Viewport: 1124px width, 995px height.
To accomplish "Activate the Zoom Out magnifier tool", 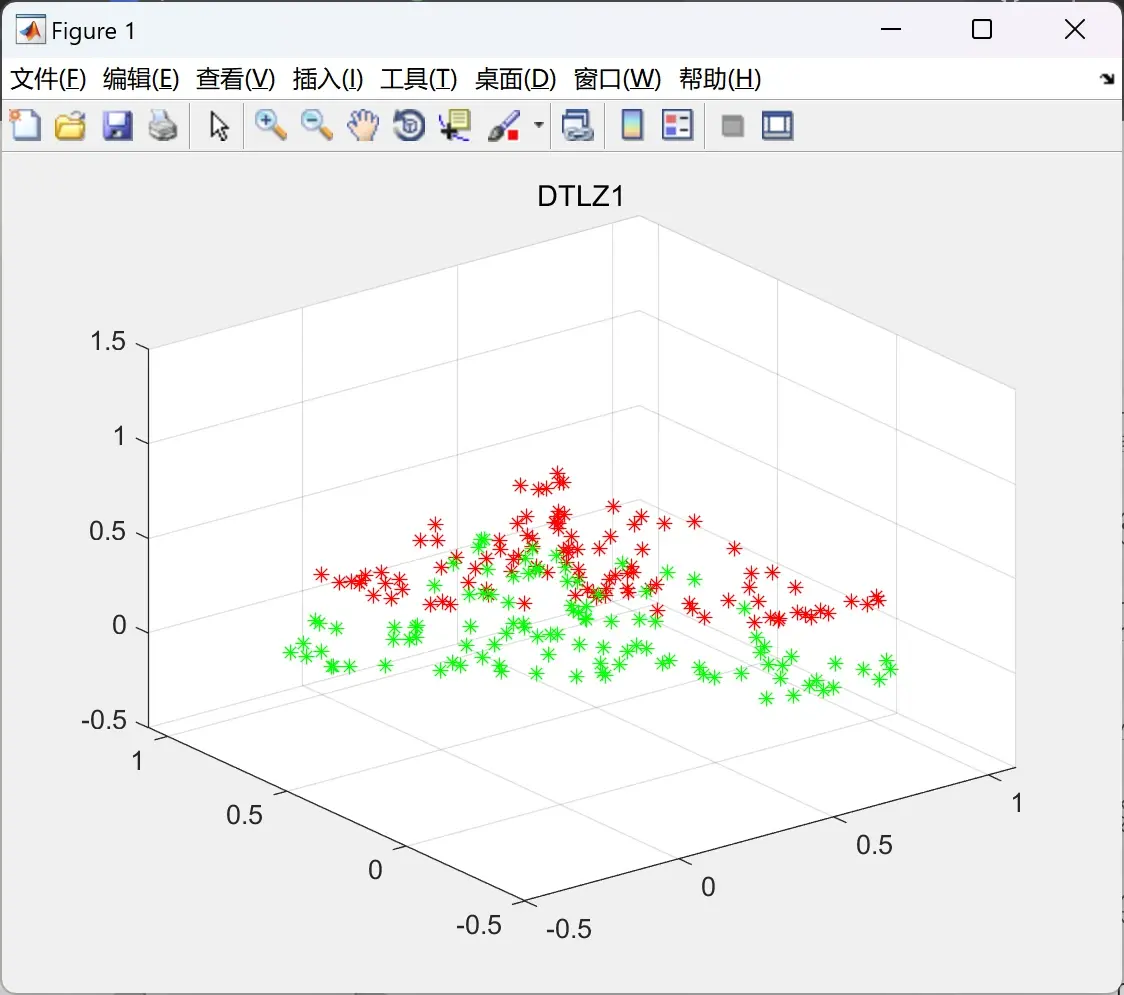I will pyautogui.click(x=316, y=125).
